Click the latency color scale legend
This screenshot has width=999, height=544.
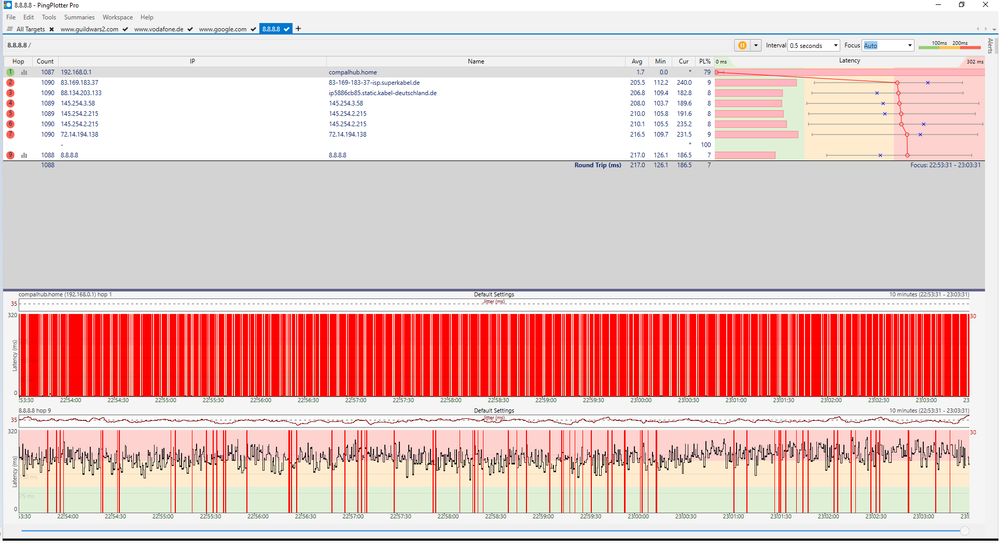(948, 45)
